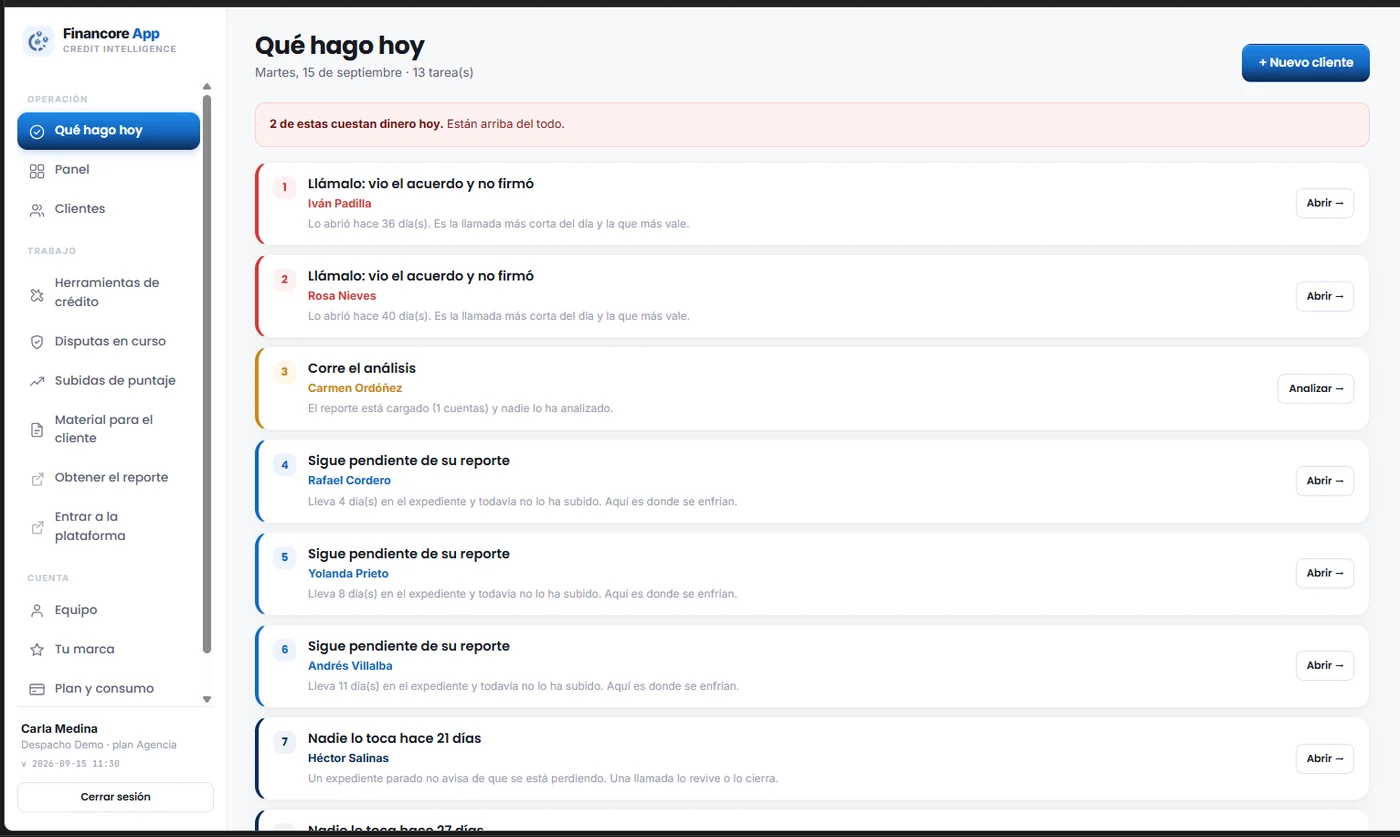Click the Panel grid icon
Screen dimensions: 1400x837
[x=37, y=170]
